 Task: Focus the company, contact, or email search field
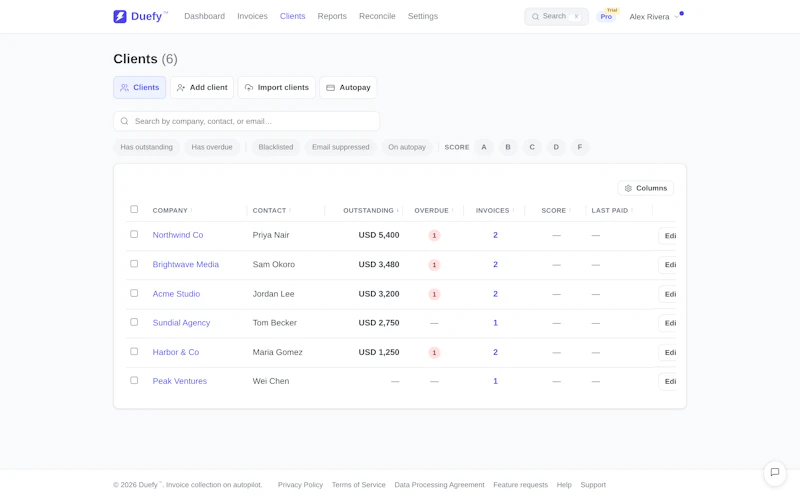[x=246, y=121]
